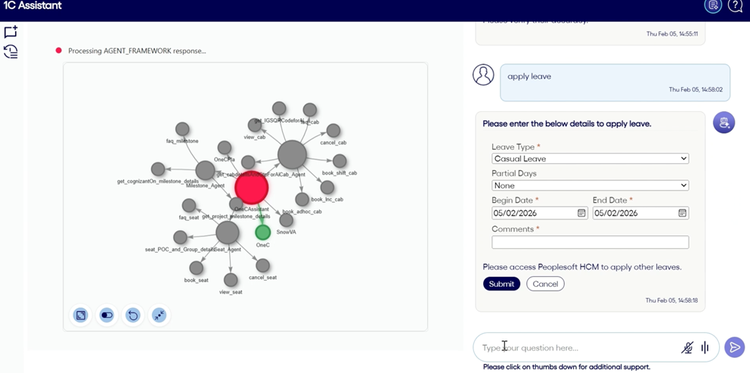Mute the microphone icon in chat box
The height and width of the screenshot is (373, 750).
[687, 348]
